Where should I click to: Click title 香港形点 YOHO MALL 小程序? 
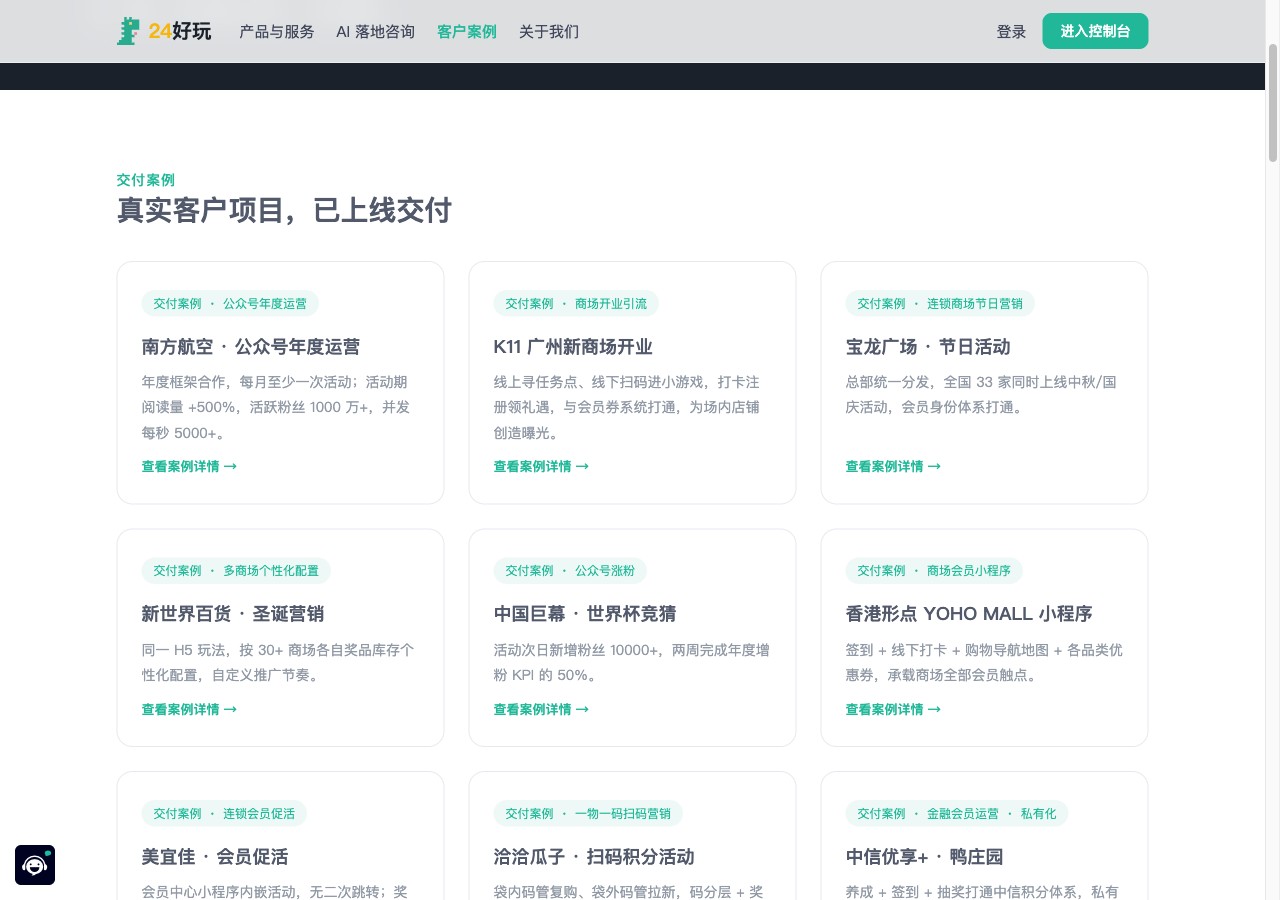tap(969, 614)
